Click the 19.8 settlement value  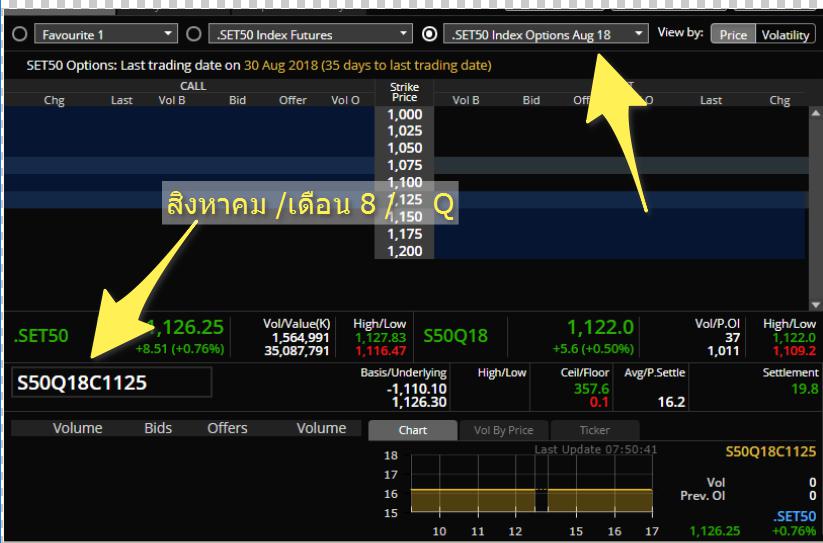[x=805, y=389]
